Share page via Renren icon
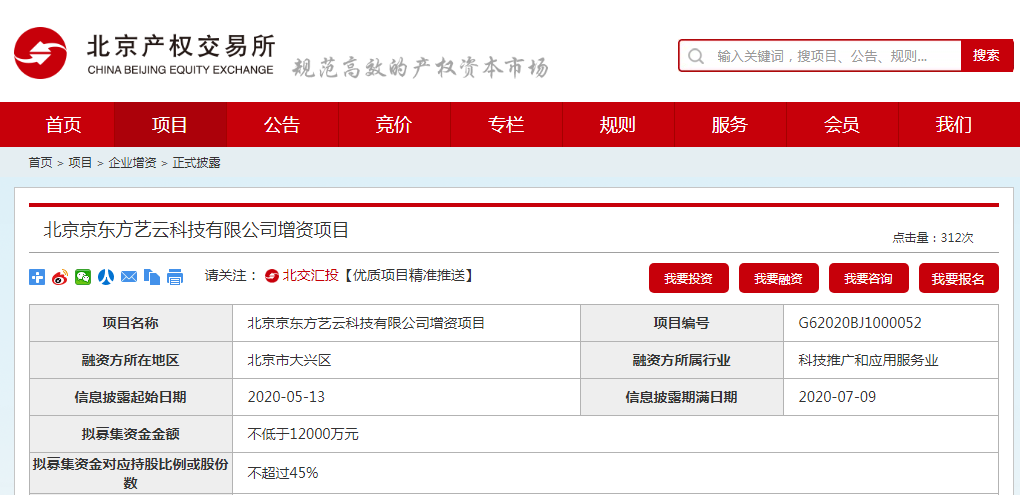The height and width of the screenshot is (495, 1020). point(106,276)
